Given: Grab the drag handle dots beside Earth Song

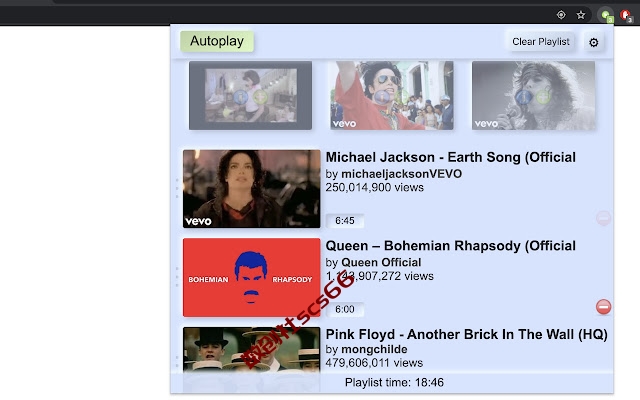Looking at the screenshot, I should click(x=177, y=189).
